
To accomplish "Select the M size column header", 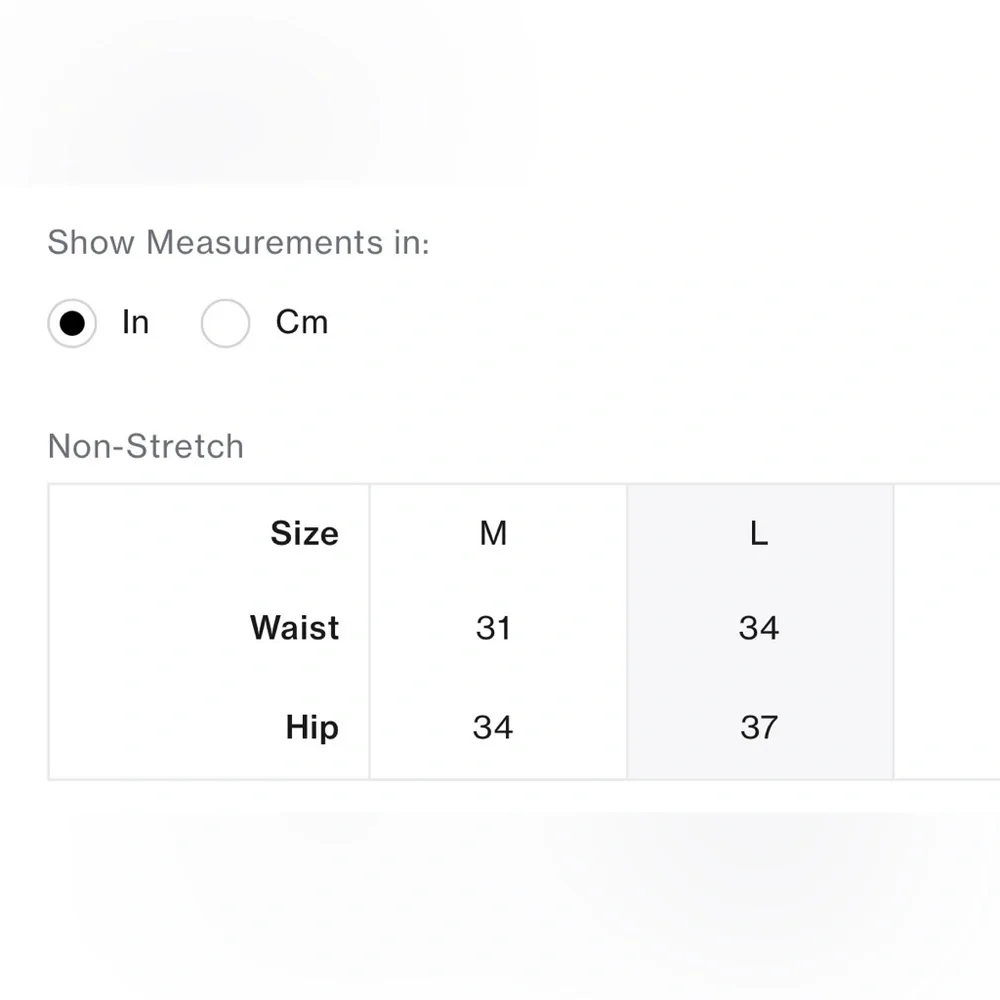I will tap(493, 533).
